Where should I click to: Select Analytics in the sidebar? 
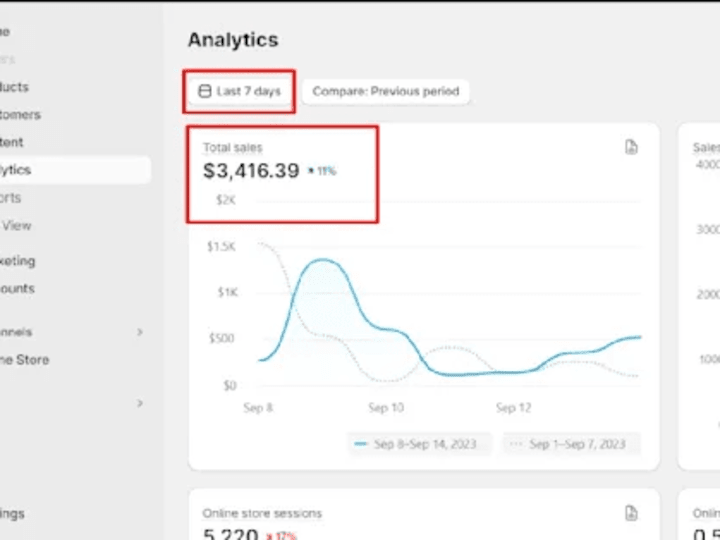(71, 170)
